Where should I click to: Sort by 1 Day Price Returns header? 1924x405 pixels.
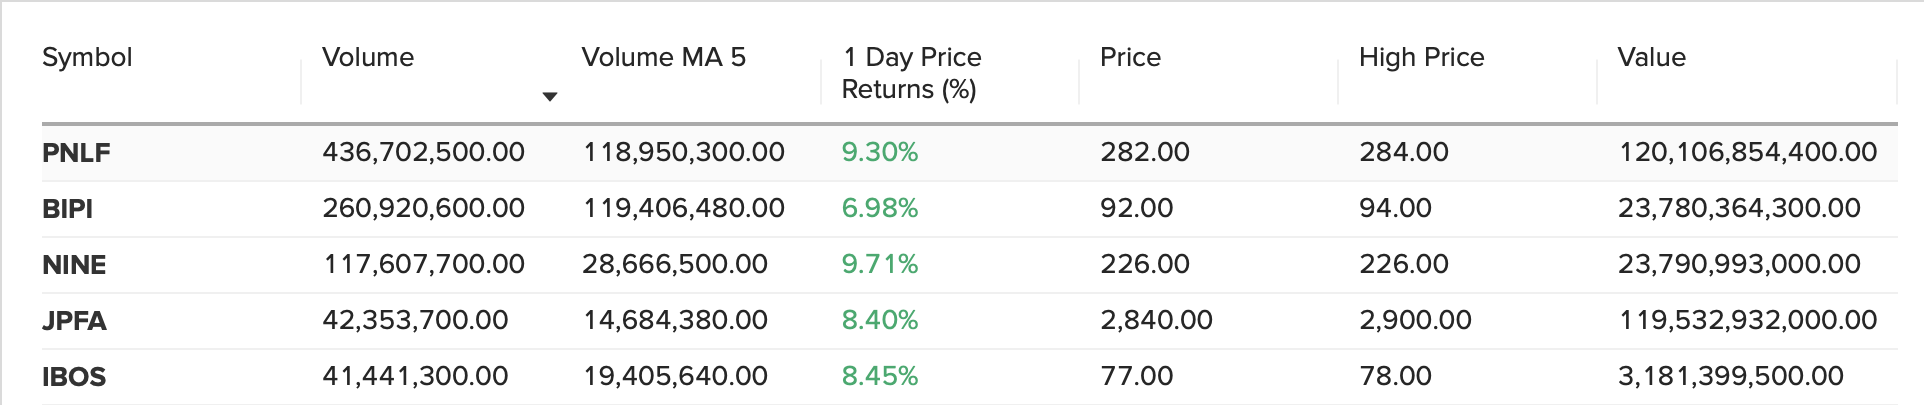[911, 73]
